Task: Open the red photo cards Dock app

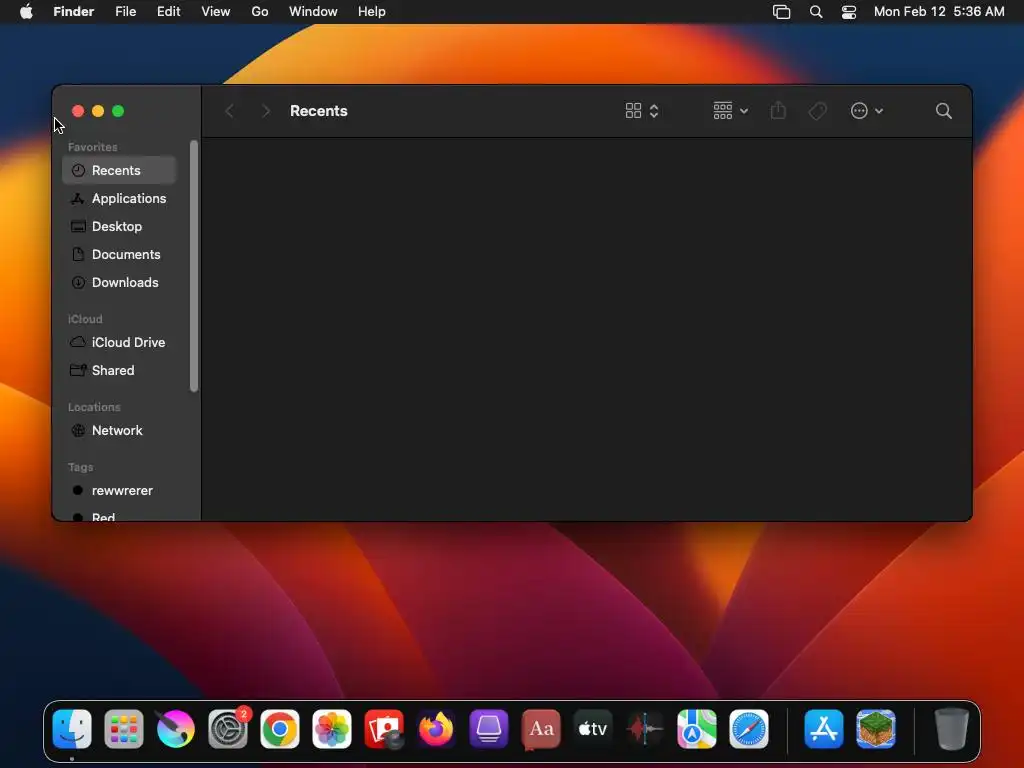Action: point(384,728)
